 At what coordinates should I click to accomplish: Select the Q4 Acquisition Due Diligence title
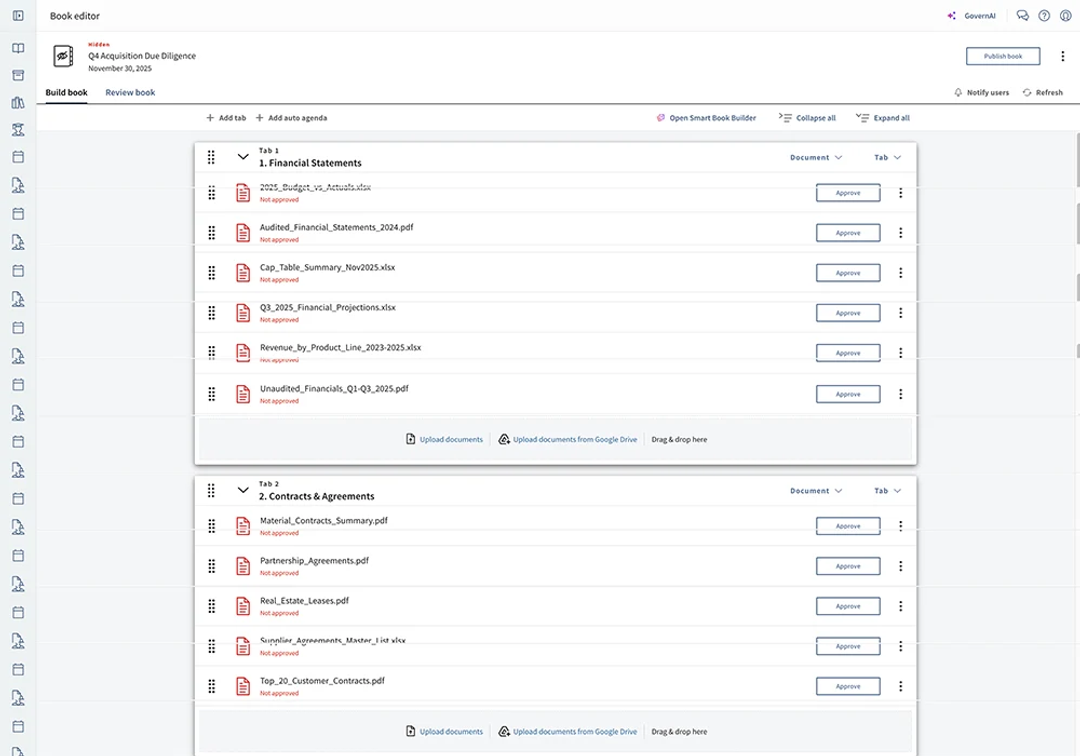coord(142,56)
